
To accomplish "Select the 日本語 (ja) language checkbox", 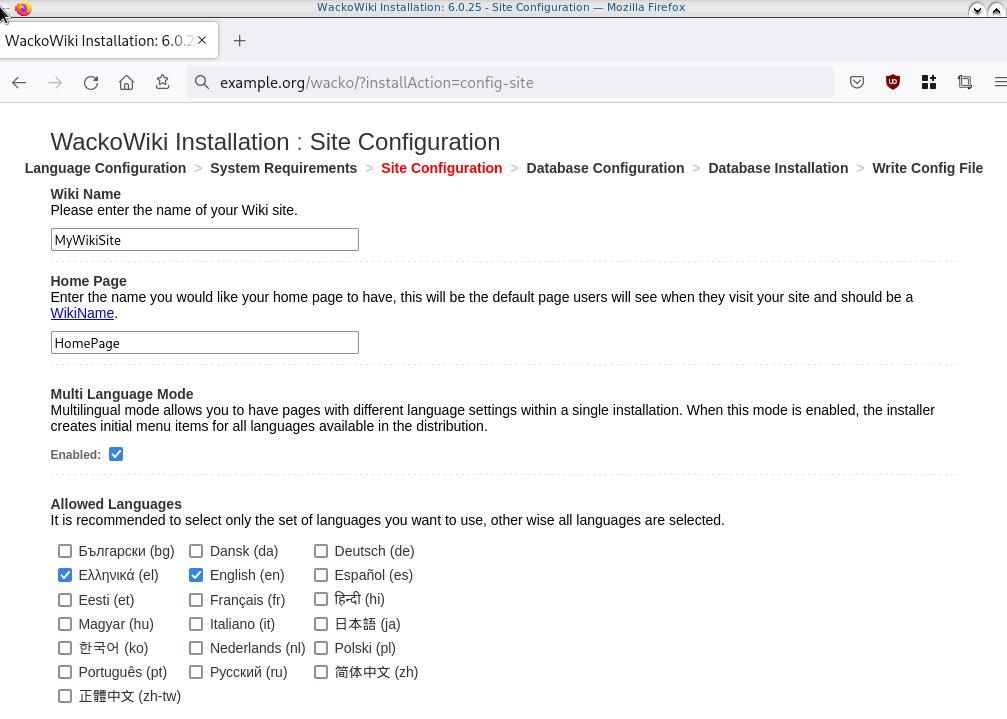I will click(321, 624).
